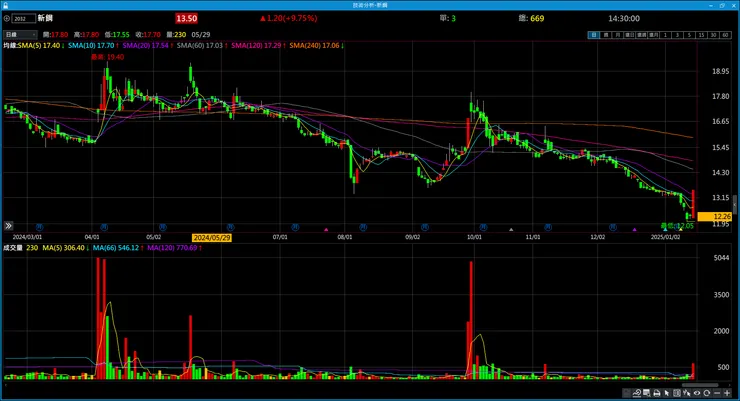Switch to the 15-minute chart button
The image size is (740, 401).
pos(701,35)
